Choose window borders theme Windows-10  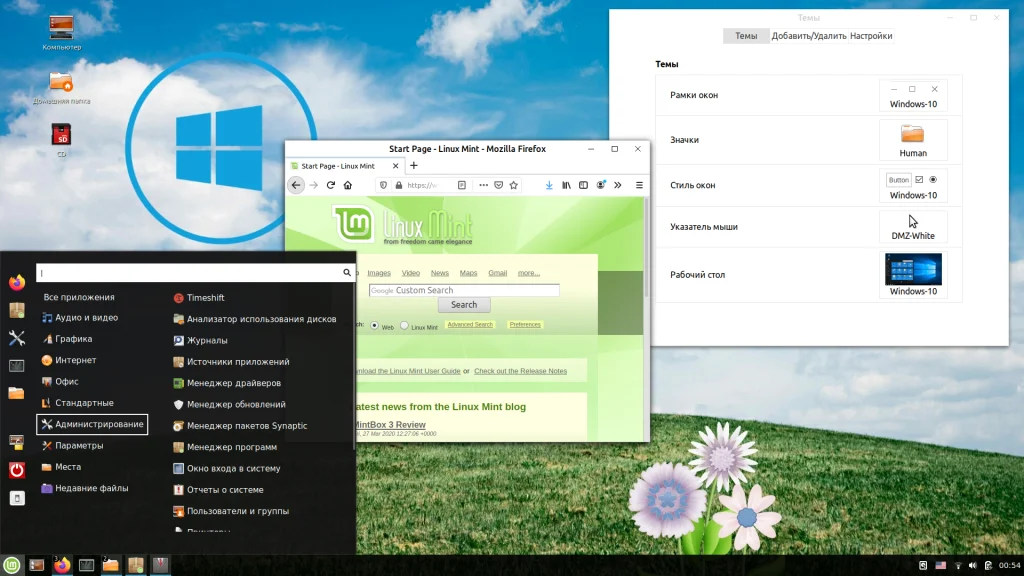(x=913, y=95)
